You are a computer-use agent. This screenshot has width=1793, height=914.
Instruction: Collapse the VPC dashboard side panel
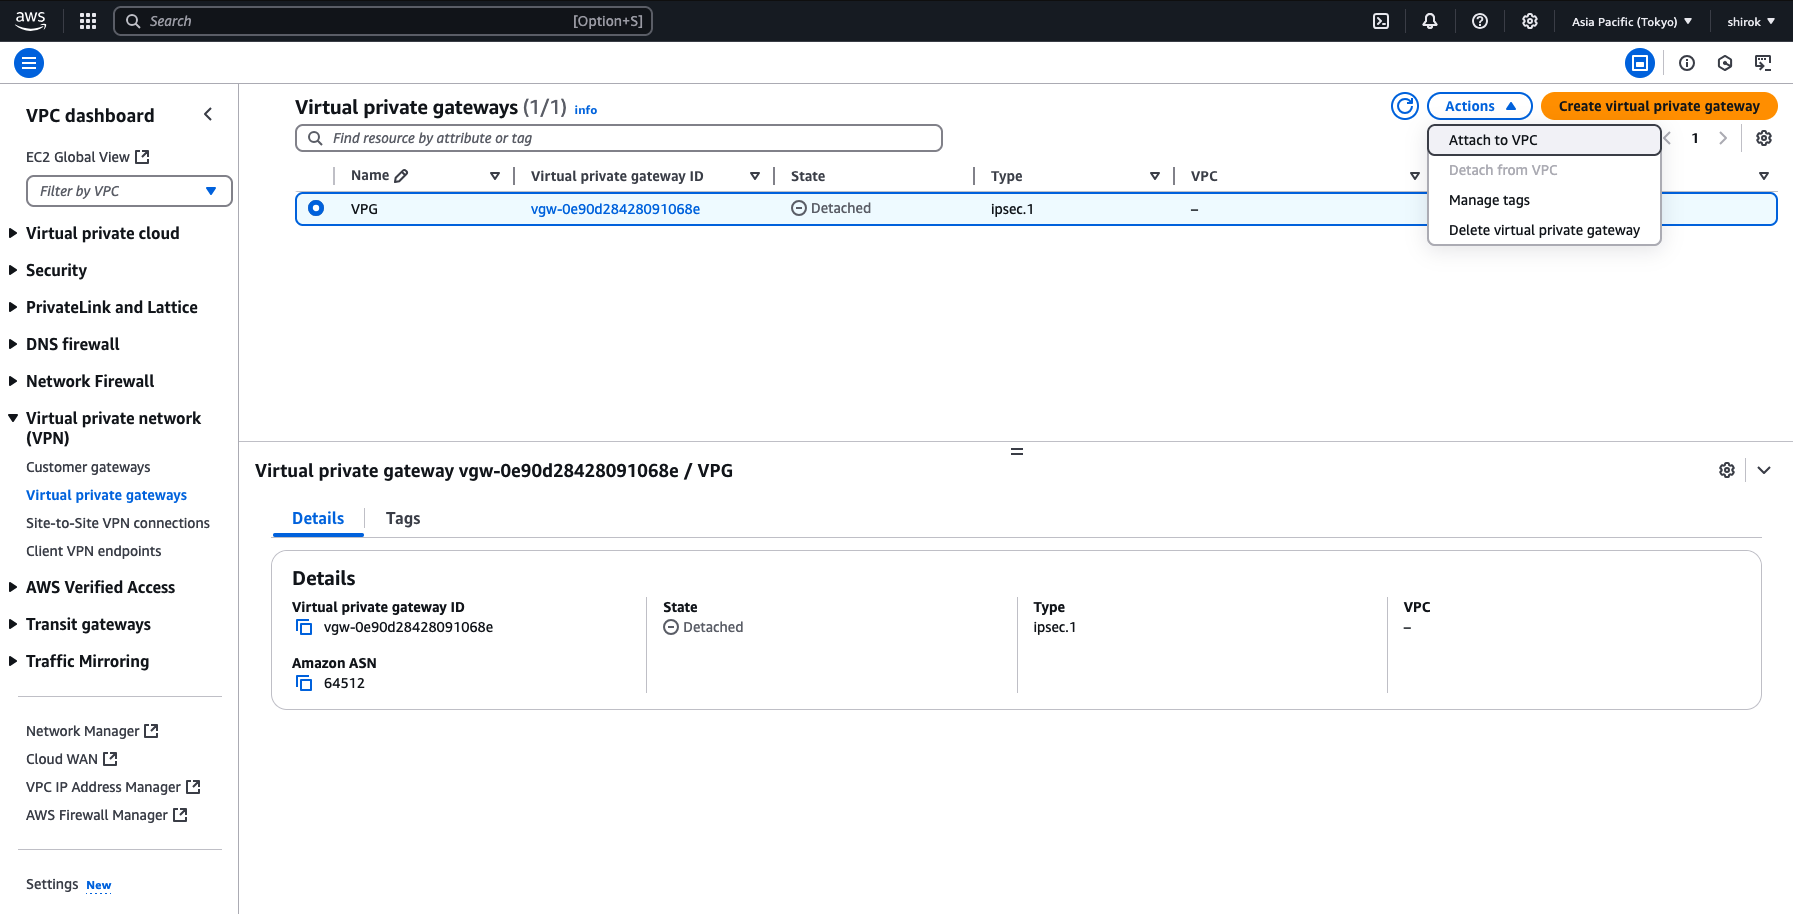(208, 115)
